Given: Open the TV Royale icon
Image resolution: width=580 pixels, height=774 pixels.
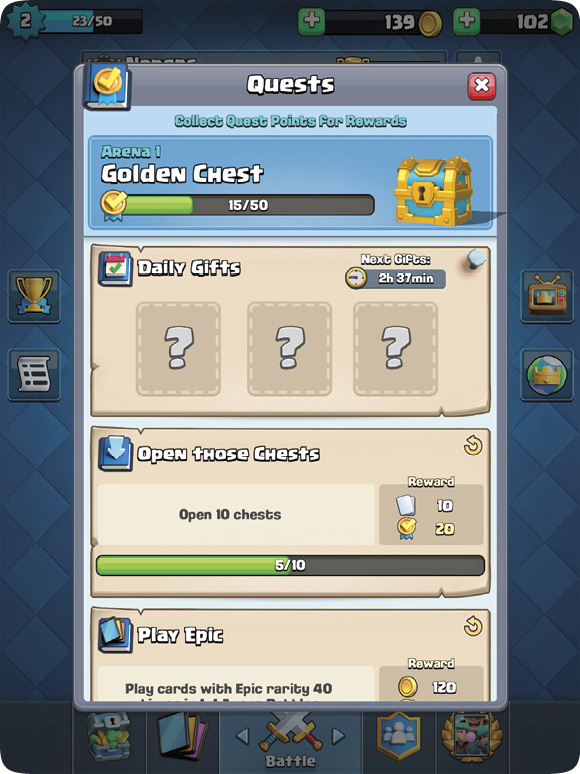Looking at the screenshot, I should click(547, 296).
